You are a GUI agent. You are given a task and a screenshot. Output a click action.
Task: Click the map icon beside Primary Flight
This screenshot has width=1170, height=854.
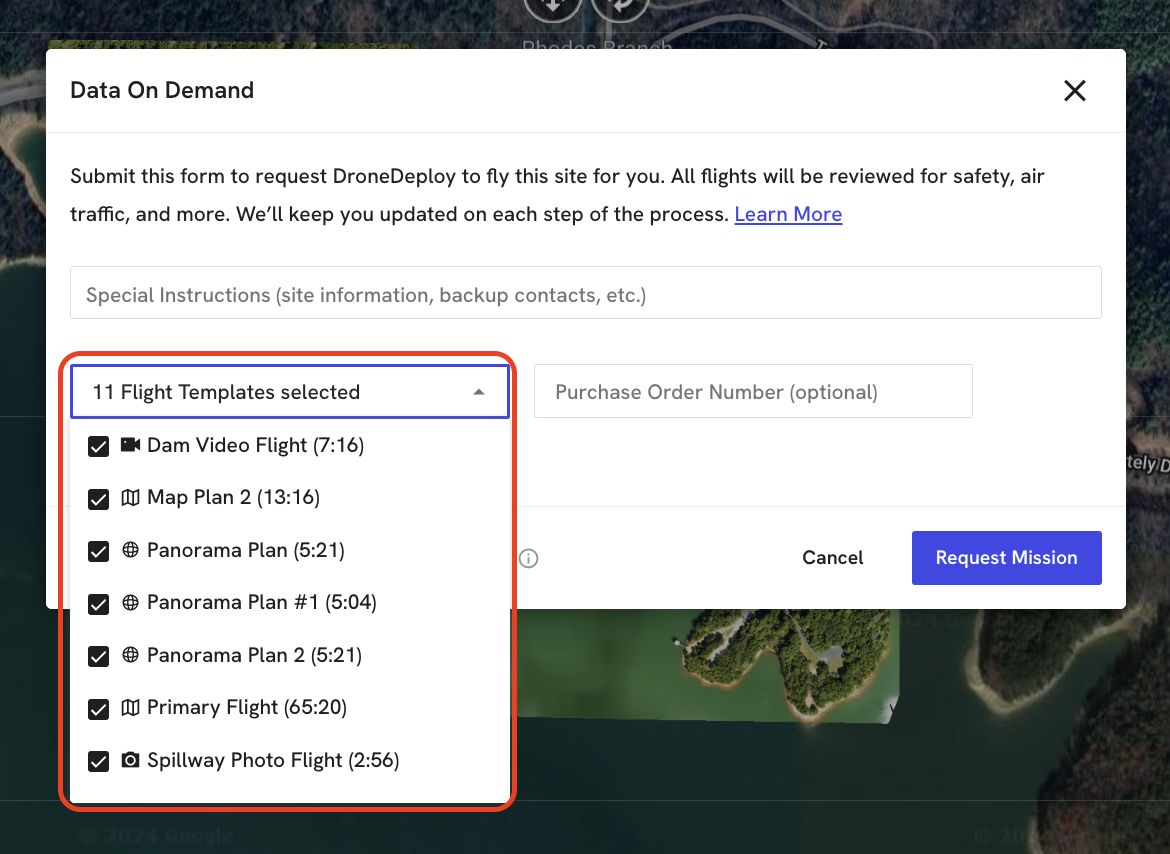tap(130, 708)
